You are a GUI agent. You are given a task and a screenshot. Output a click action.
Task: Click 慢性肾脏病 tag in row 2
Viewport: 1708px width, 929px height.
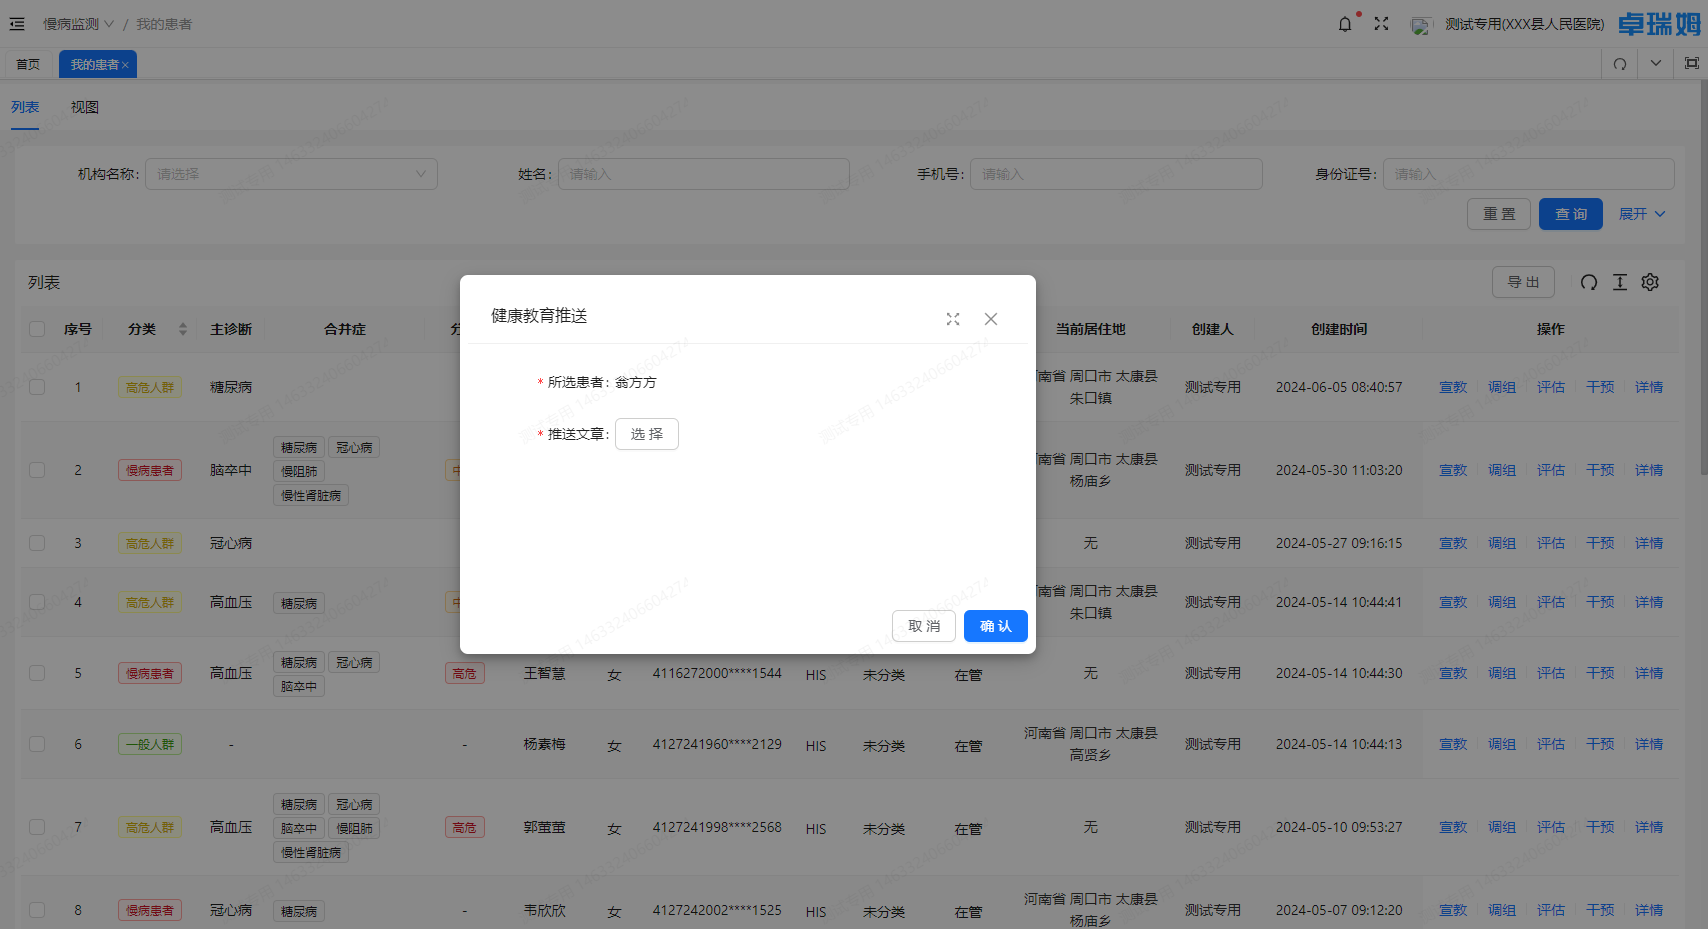pyautogui.click(x=311, y=495)
